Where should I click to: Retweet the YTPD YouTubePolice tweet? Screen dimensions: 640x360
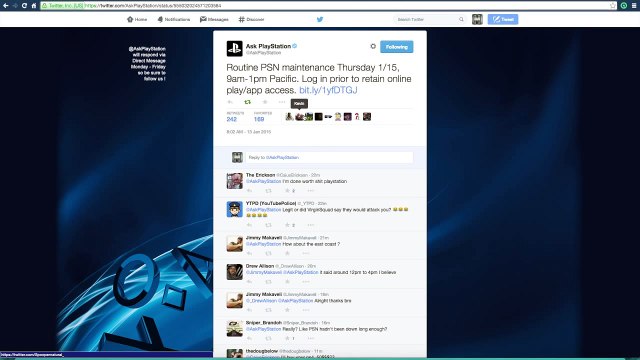point(268,225)
